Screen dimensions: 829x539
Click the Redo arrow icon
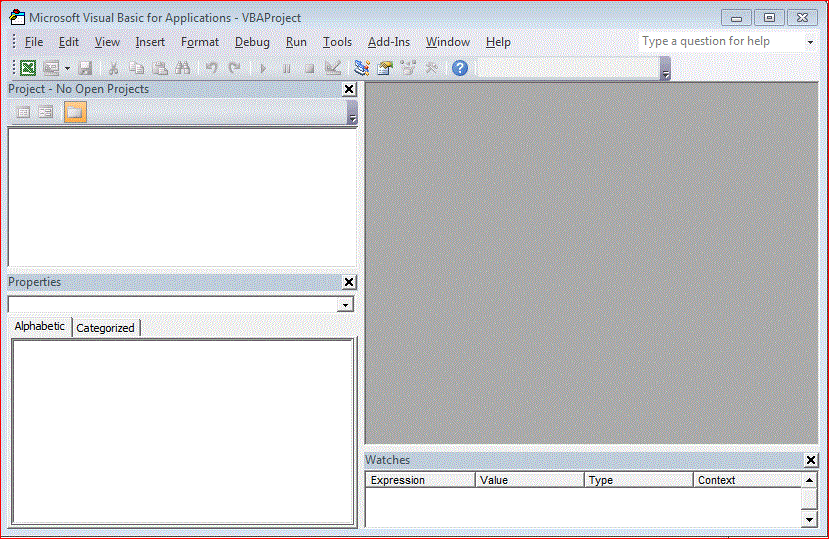point(234,68)
